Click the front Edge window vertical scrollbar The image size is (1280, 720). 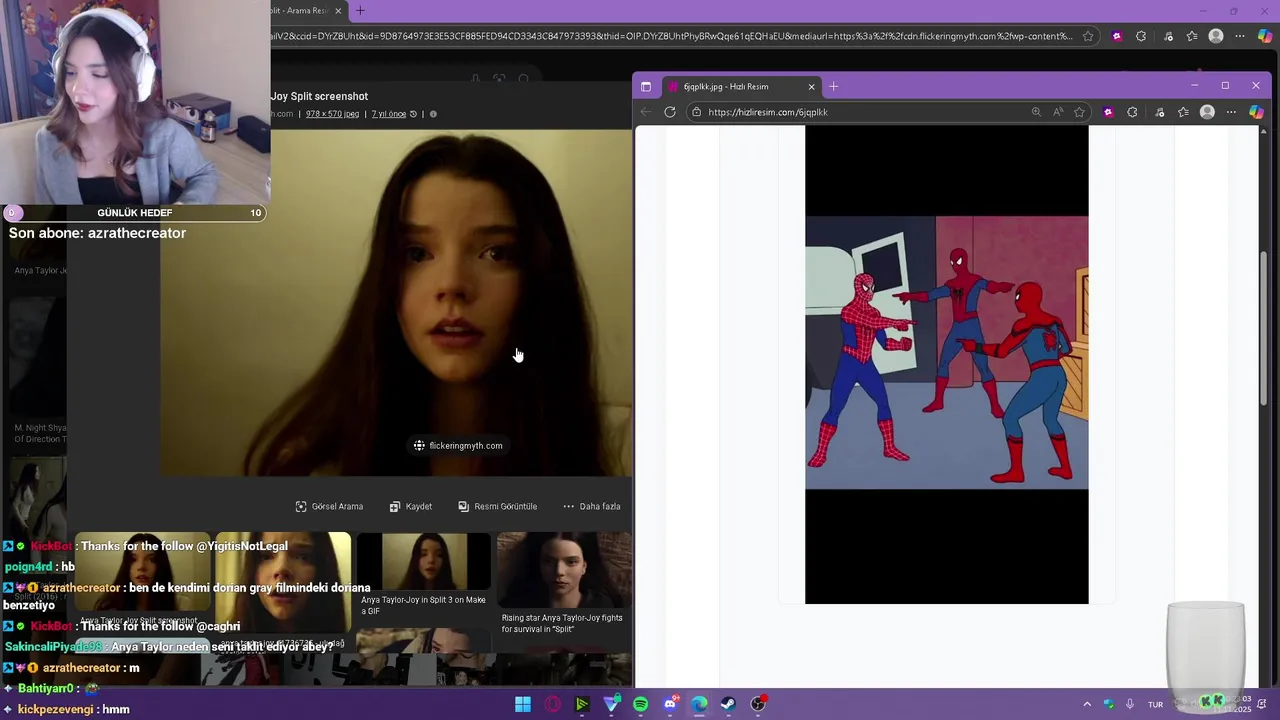pyautogui.click(x=1263, y=328)
